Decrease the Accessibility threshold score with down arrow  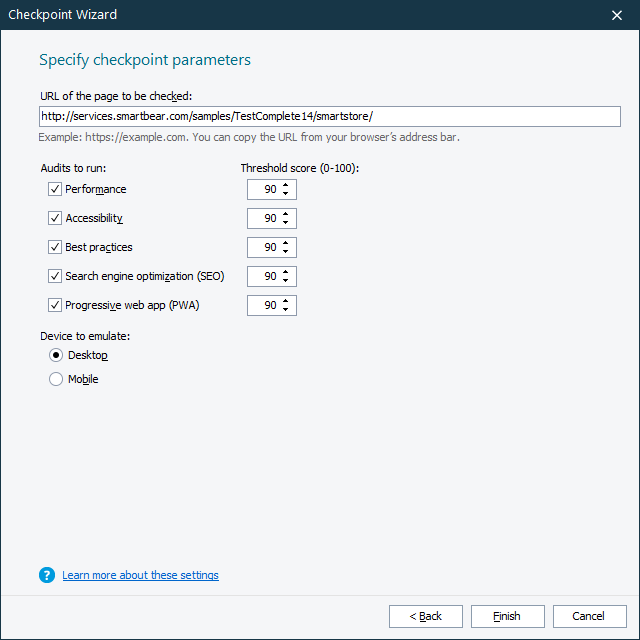pyautogui.click(x=286, y=223)
